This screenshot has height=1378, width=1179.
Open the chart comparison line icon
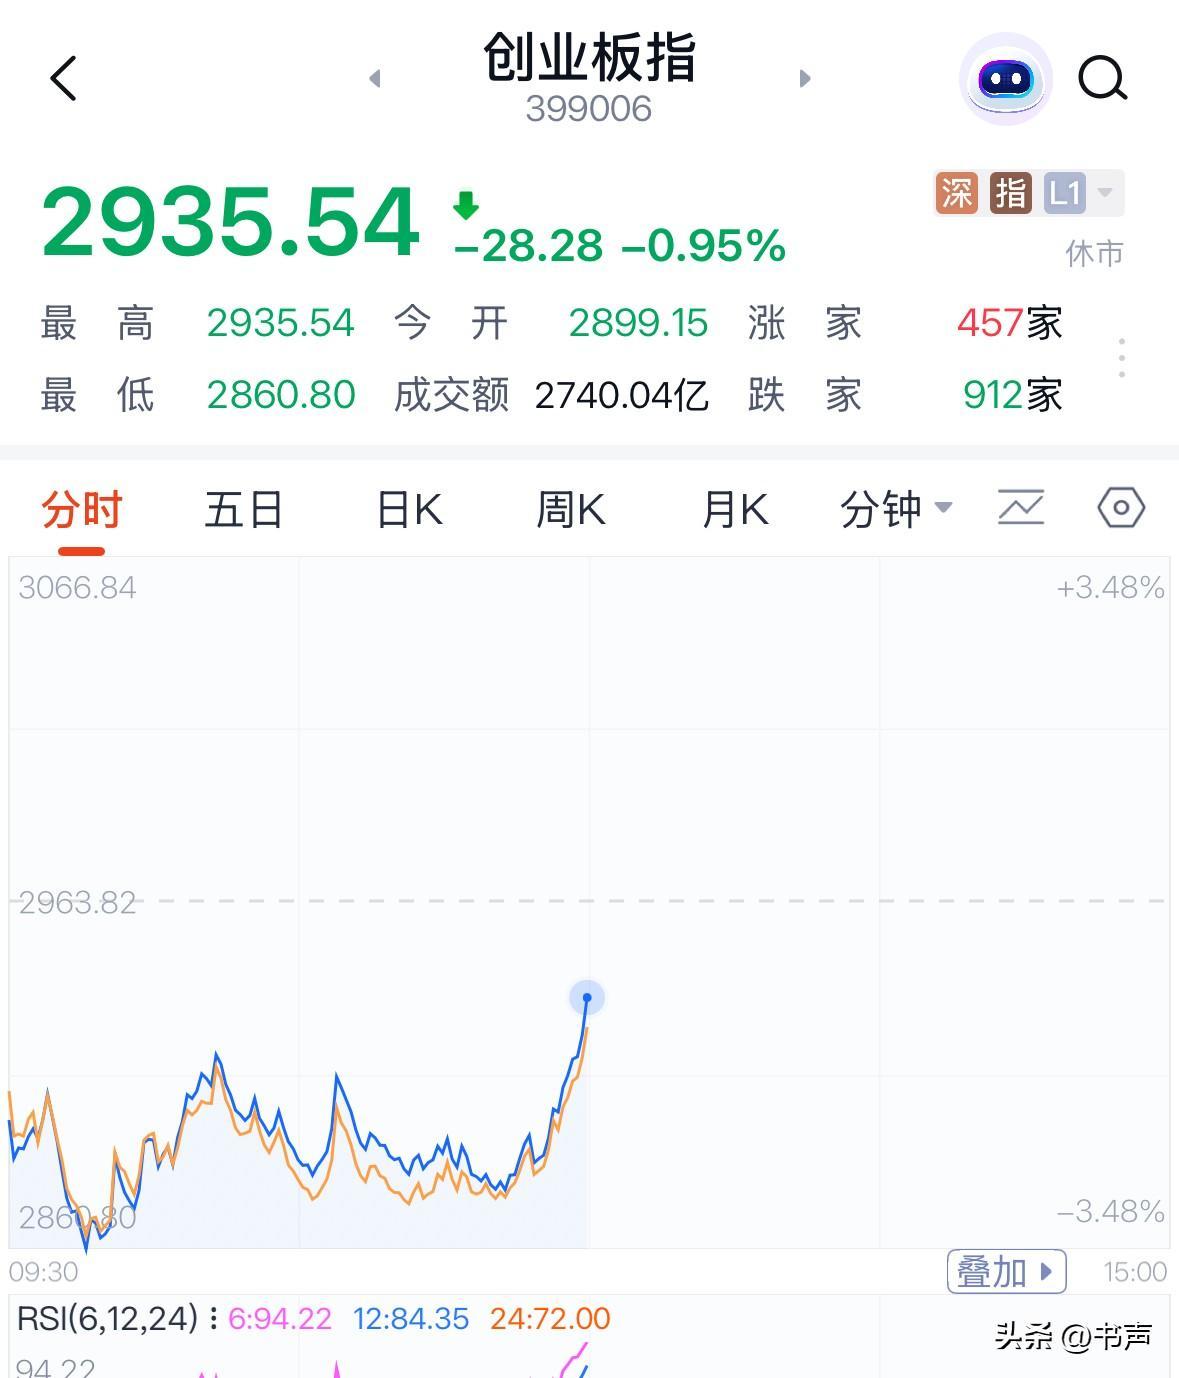1021,508
